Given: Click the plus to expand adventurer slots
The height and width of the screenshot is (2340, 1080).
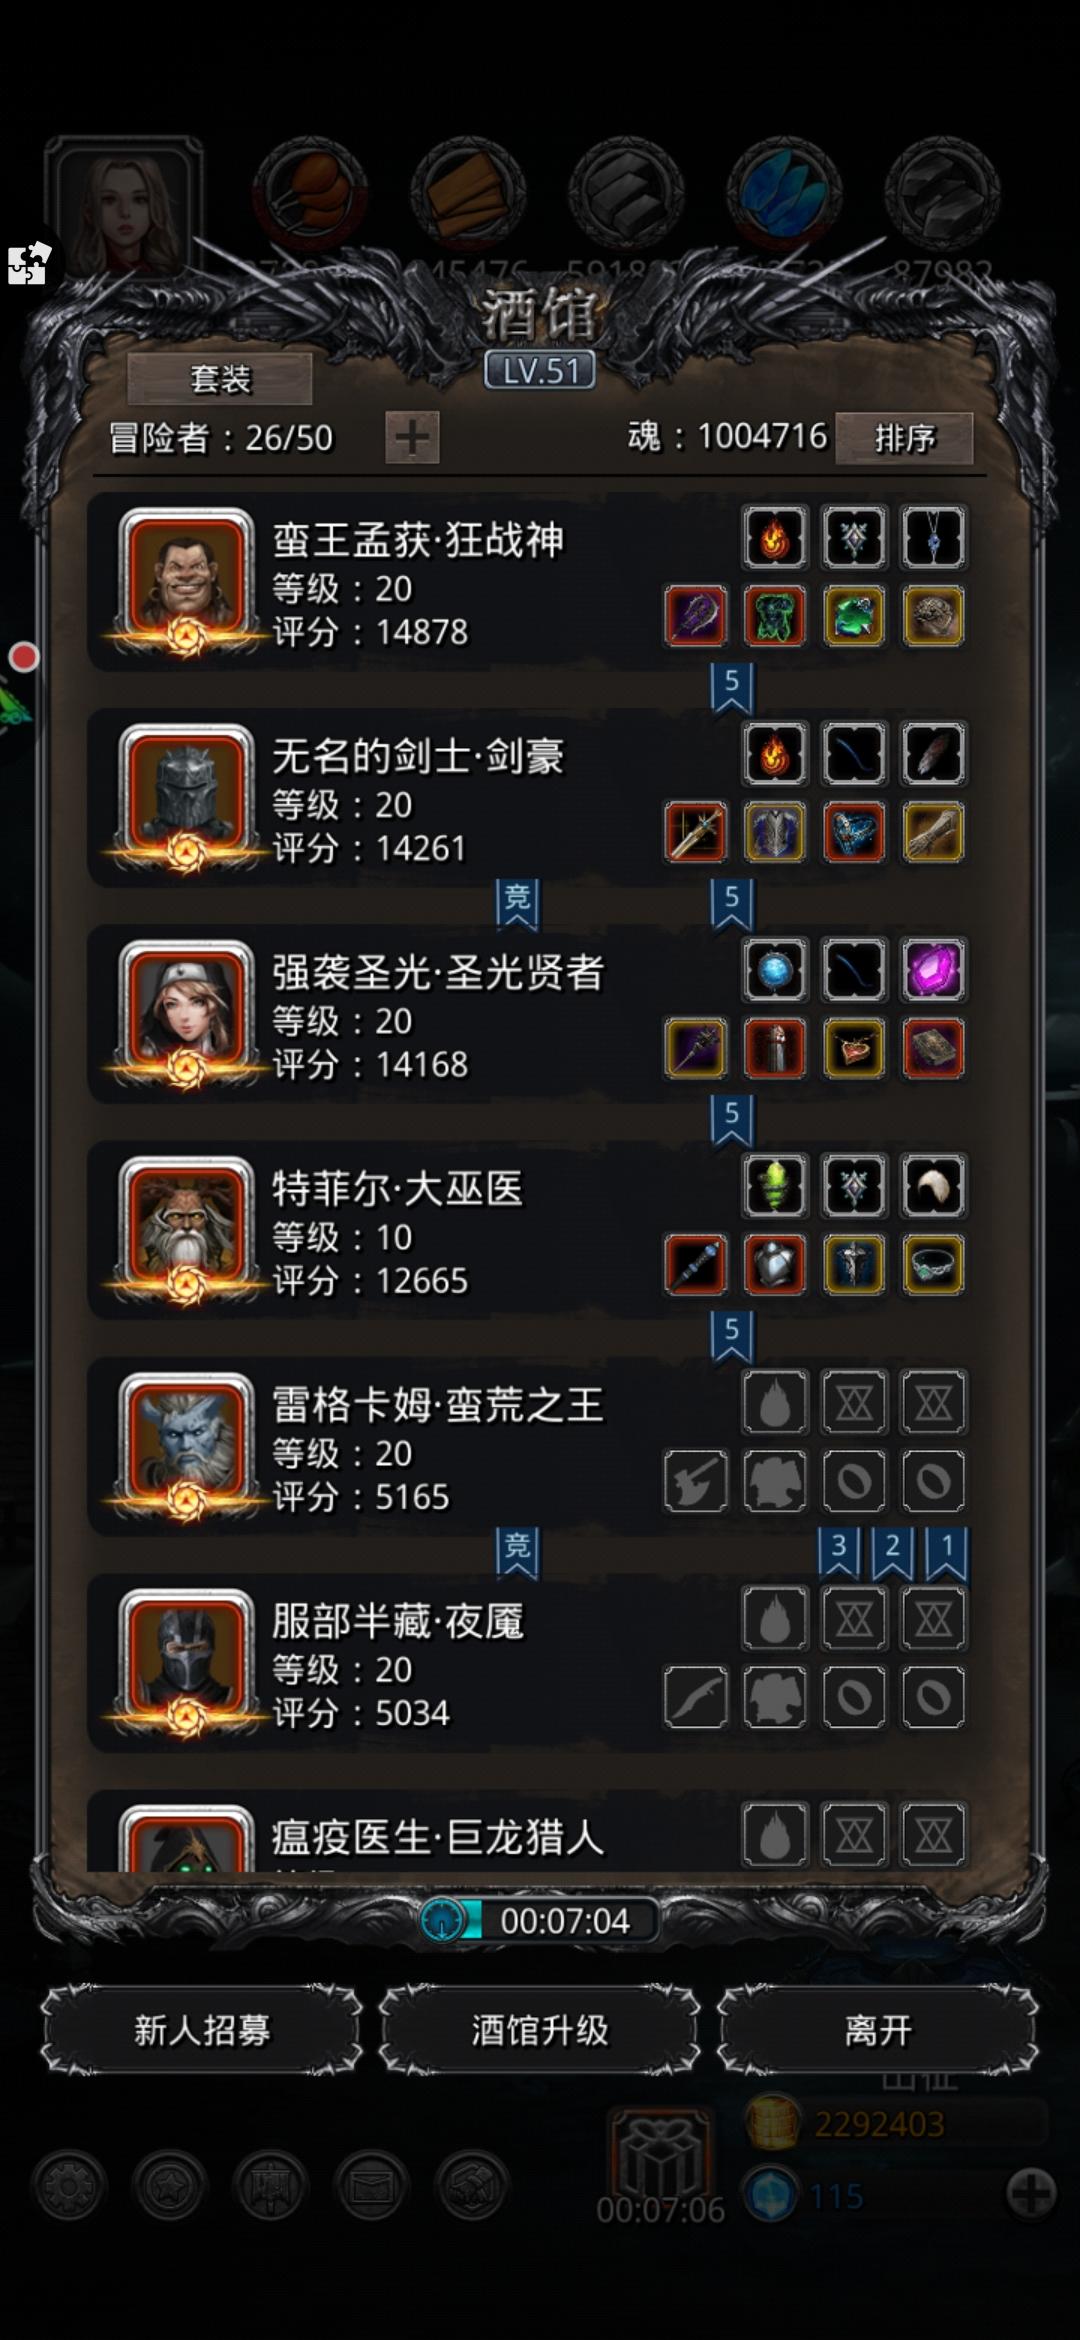Looking at the screenshot, I should pyautogui.click(x=412, y=437).
